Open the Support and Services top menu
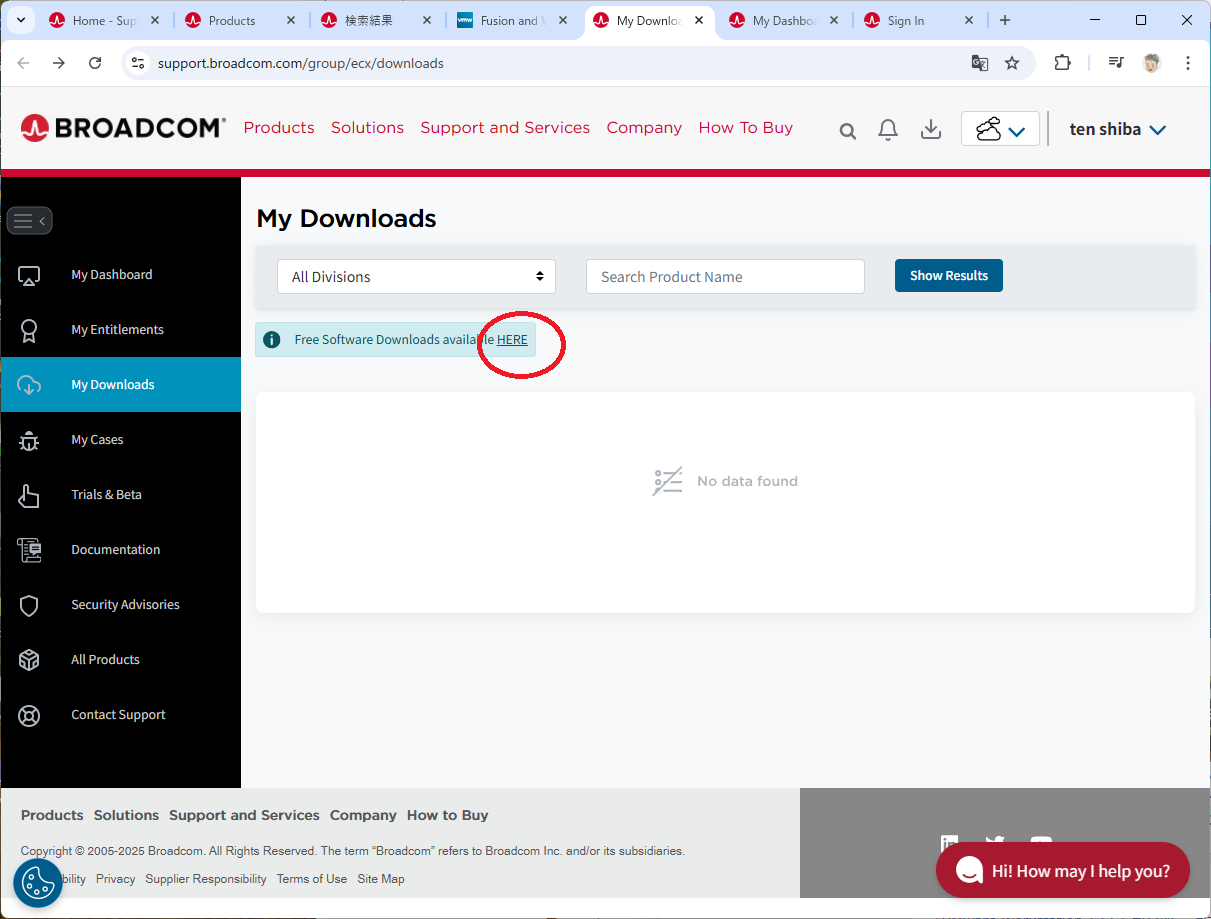The width and height of the screenshot is (1211, 919). tap(505, 128)
